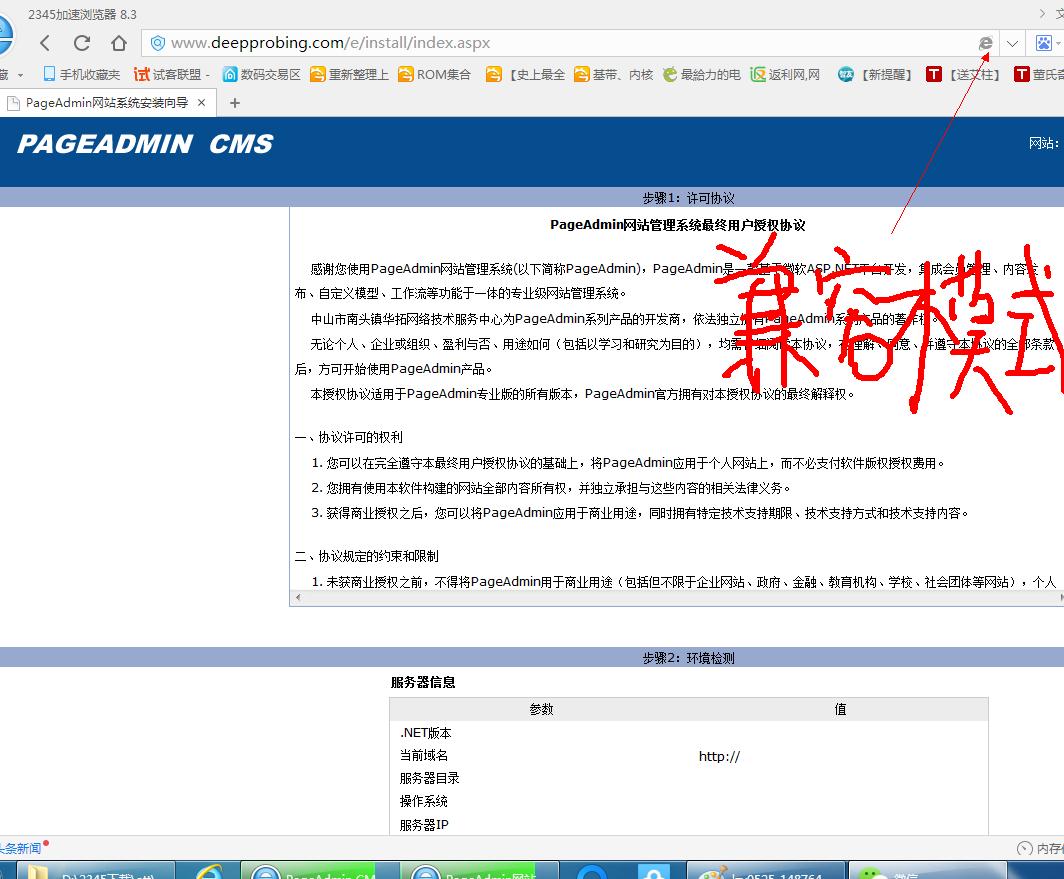Switch to IE compatibility mode icon

[x=985, y=43]
